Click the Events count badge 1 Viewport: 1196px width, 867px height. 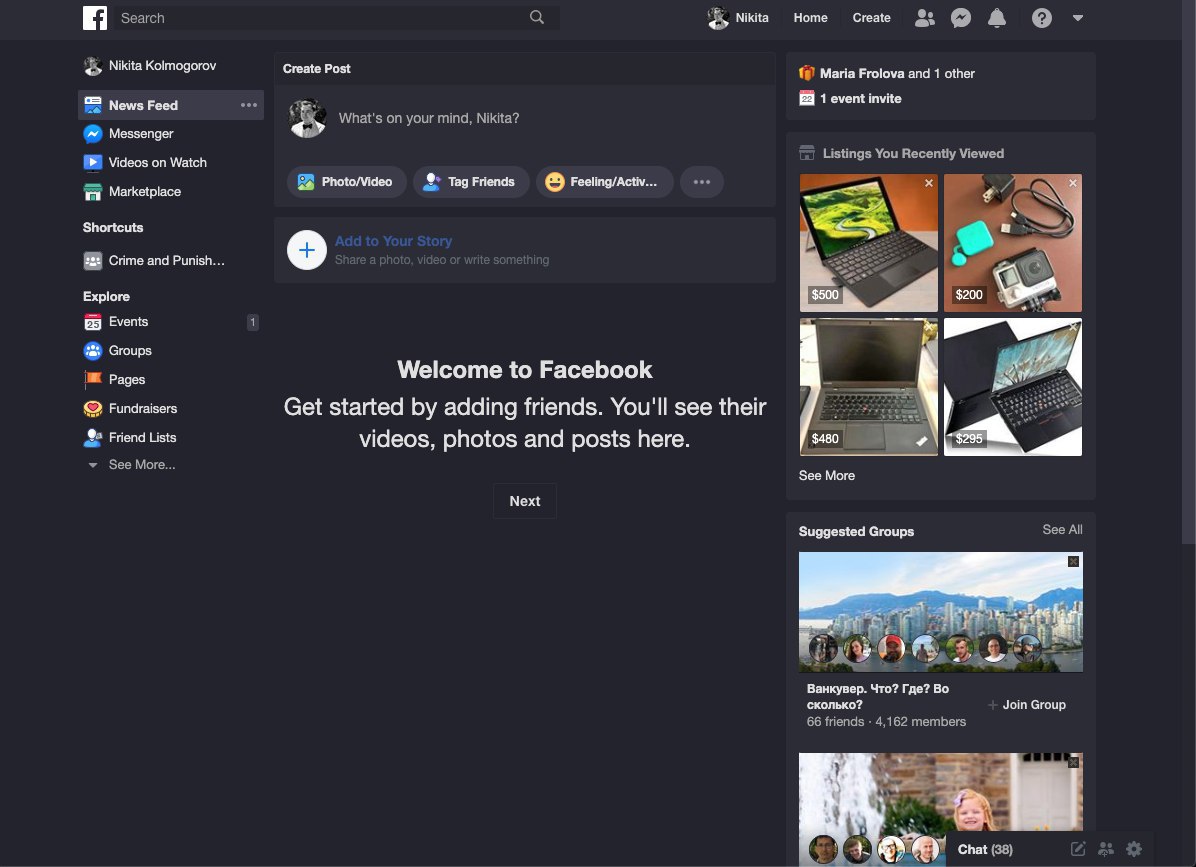(x=252, y=323)
